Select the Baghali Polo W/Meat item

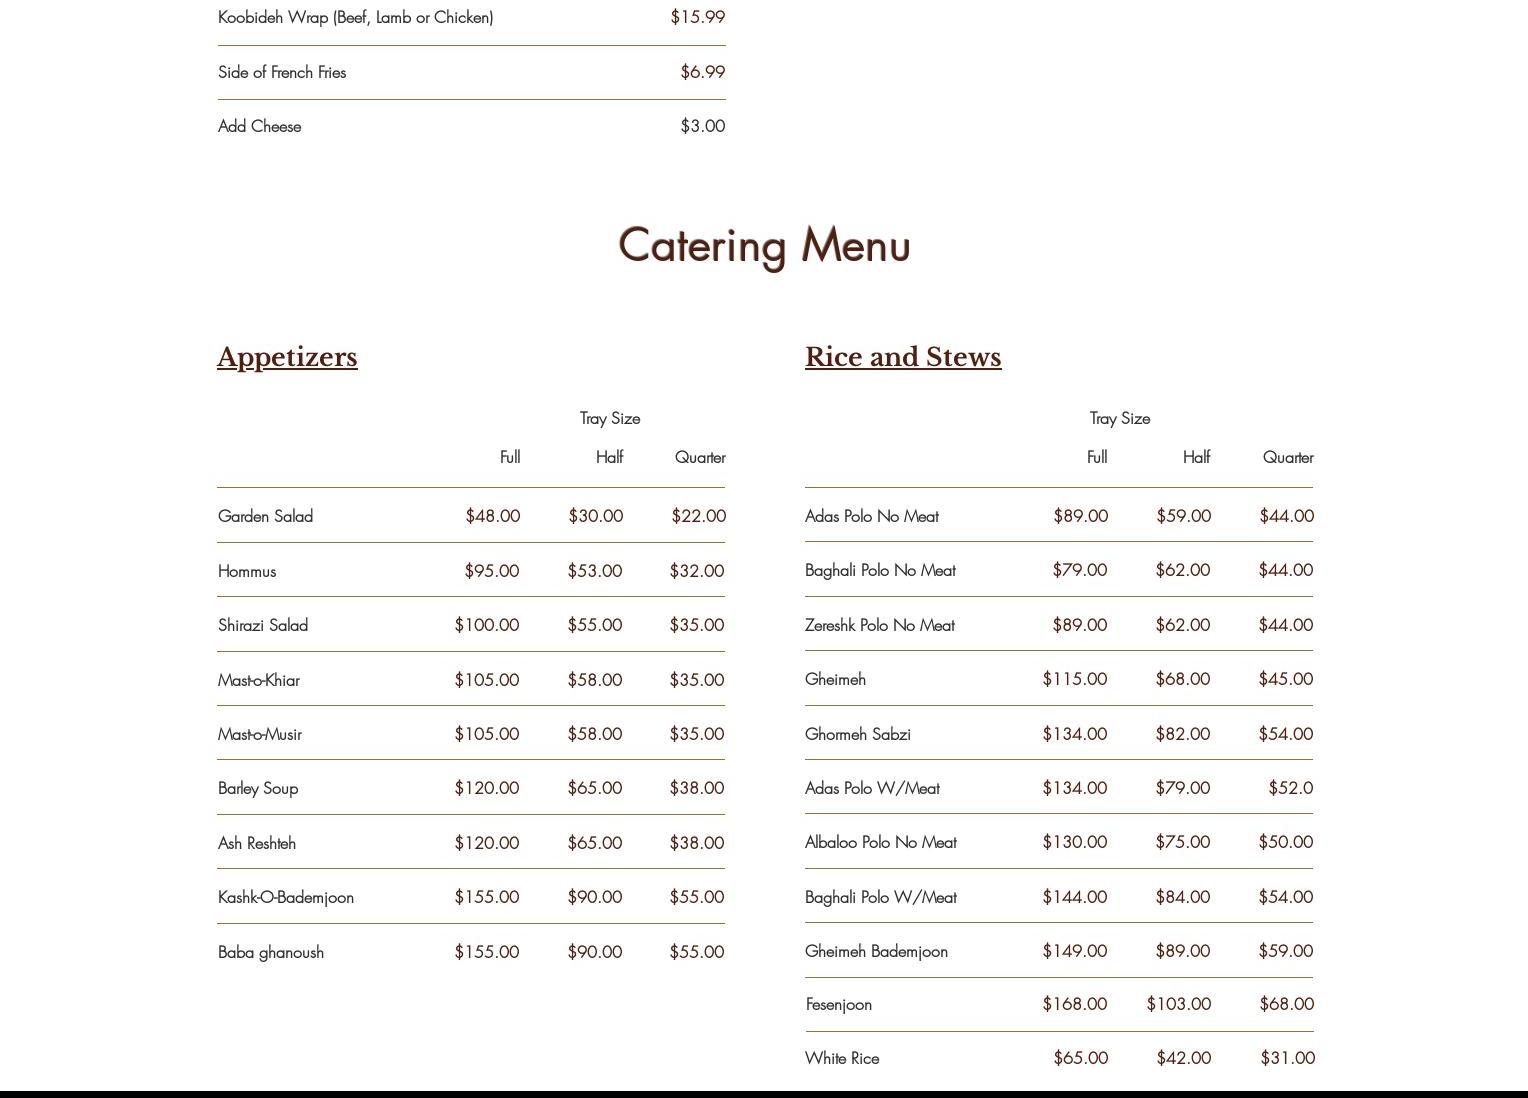click(881, 897)
